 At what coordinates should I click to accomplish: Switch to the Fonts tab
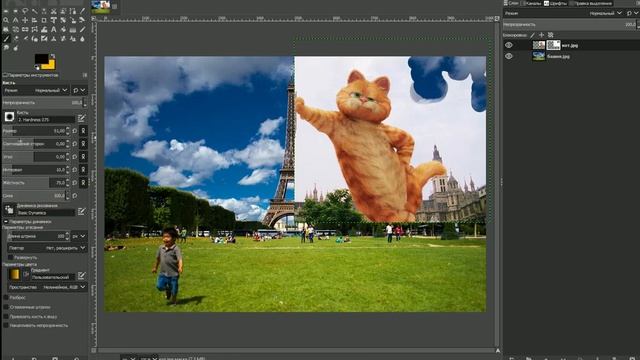556,3
